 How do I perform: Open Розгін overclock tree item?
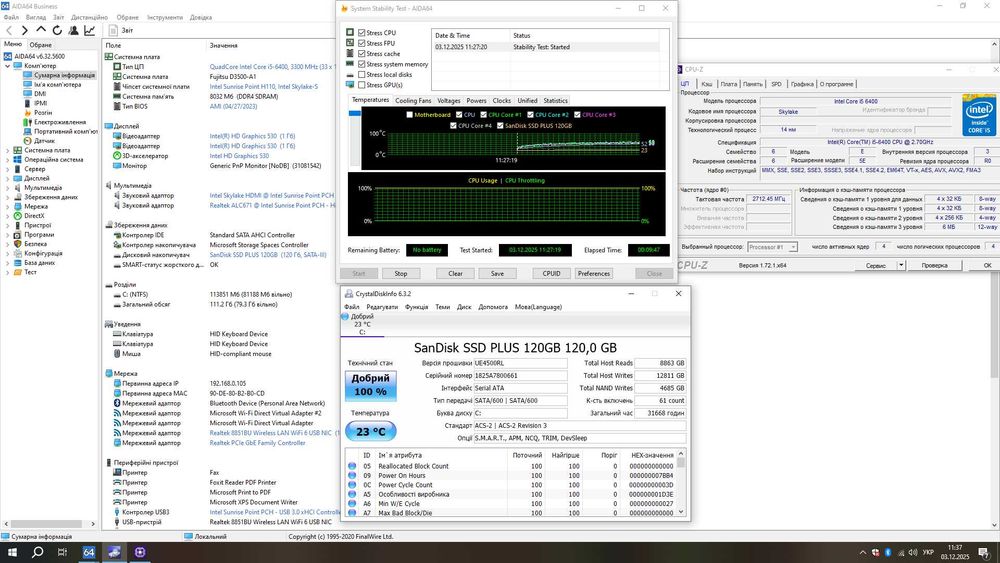click(43, 113)
